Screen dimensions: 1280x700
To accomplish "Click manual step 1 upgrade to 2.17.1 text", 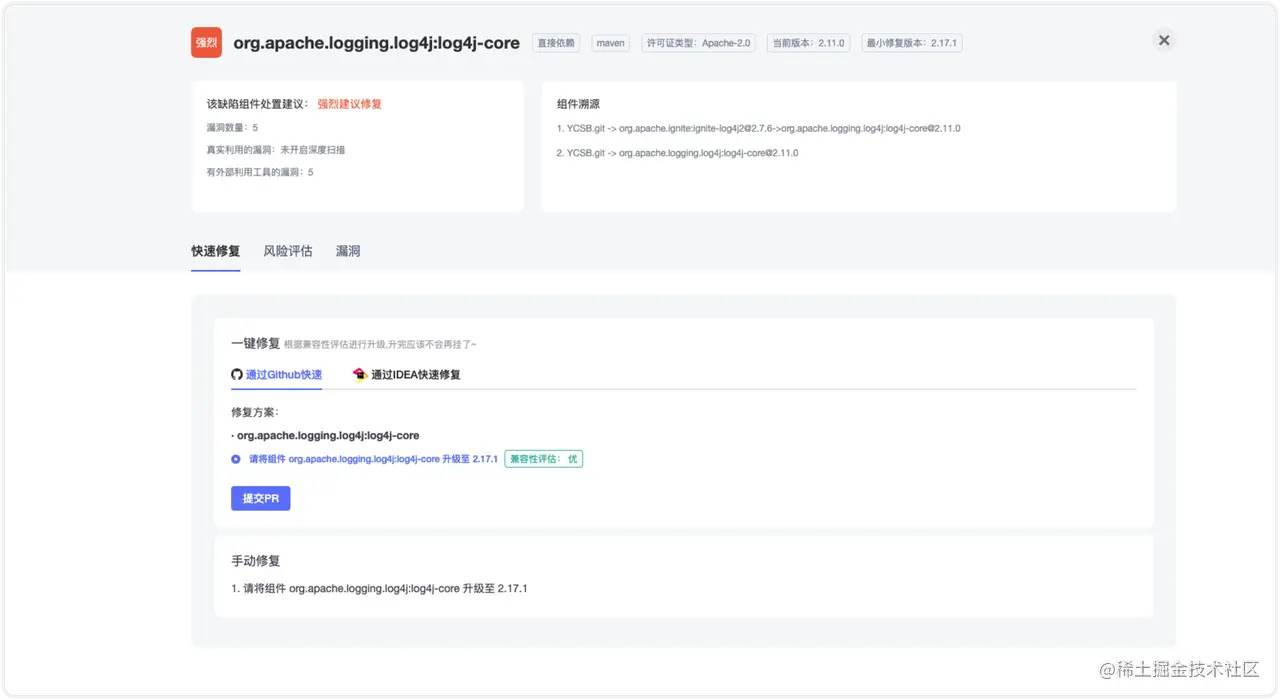I will click(379, 589).
